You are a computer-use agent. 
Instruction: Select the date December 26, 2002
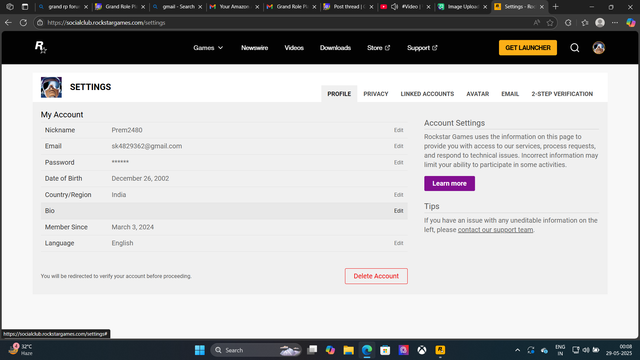(x=140, y=178)
